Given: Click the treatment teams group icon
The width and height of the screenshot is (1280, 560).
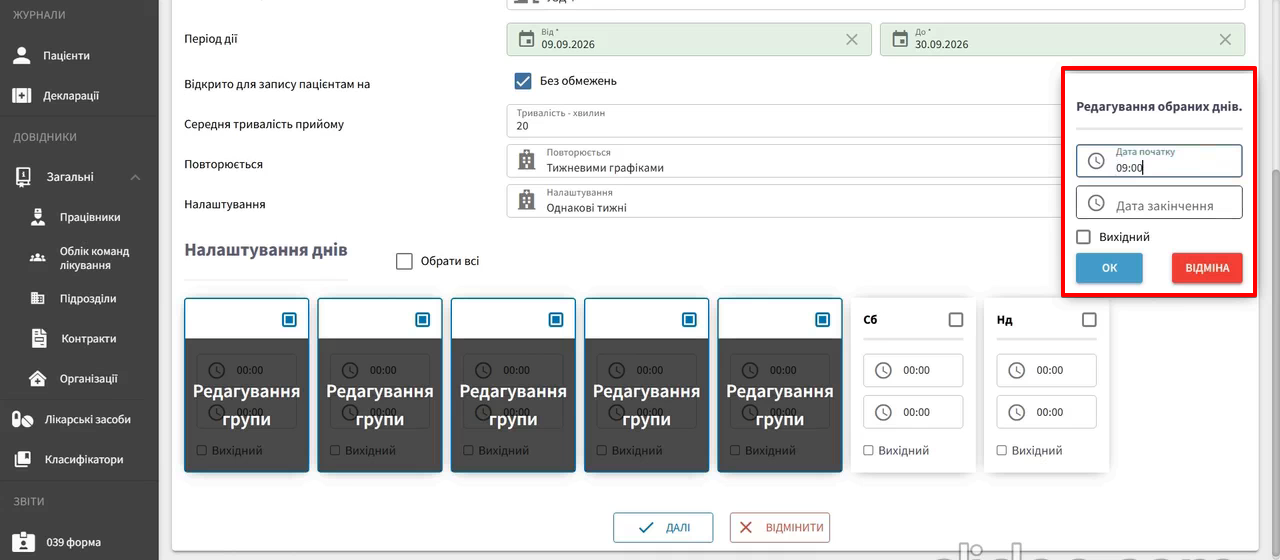Looking at the screenshot, I should click(38, 258).
